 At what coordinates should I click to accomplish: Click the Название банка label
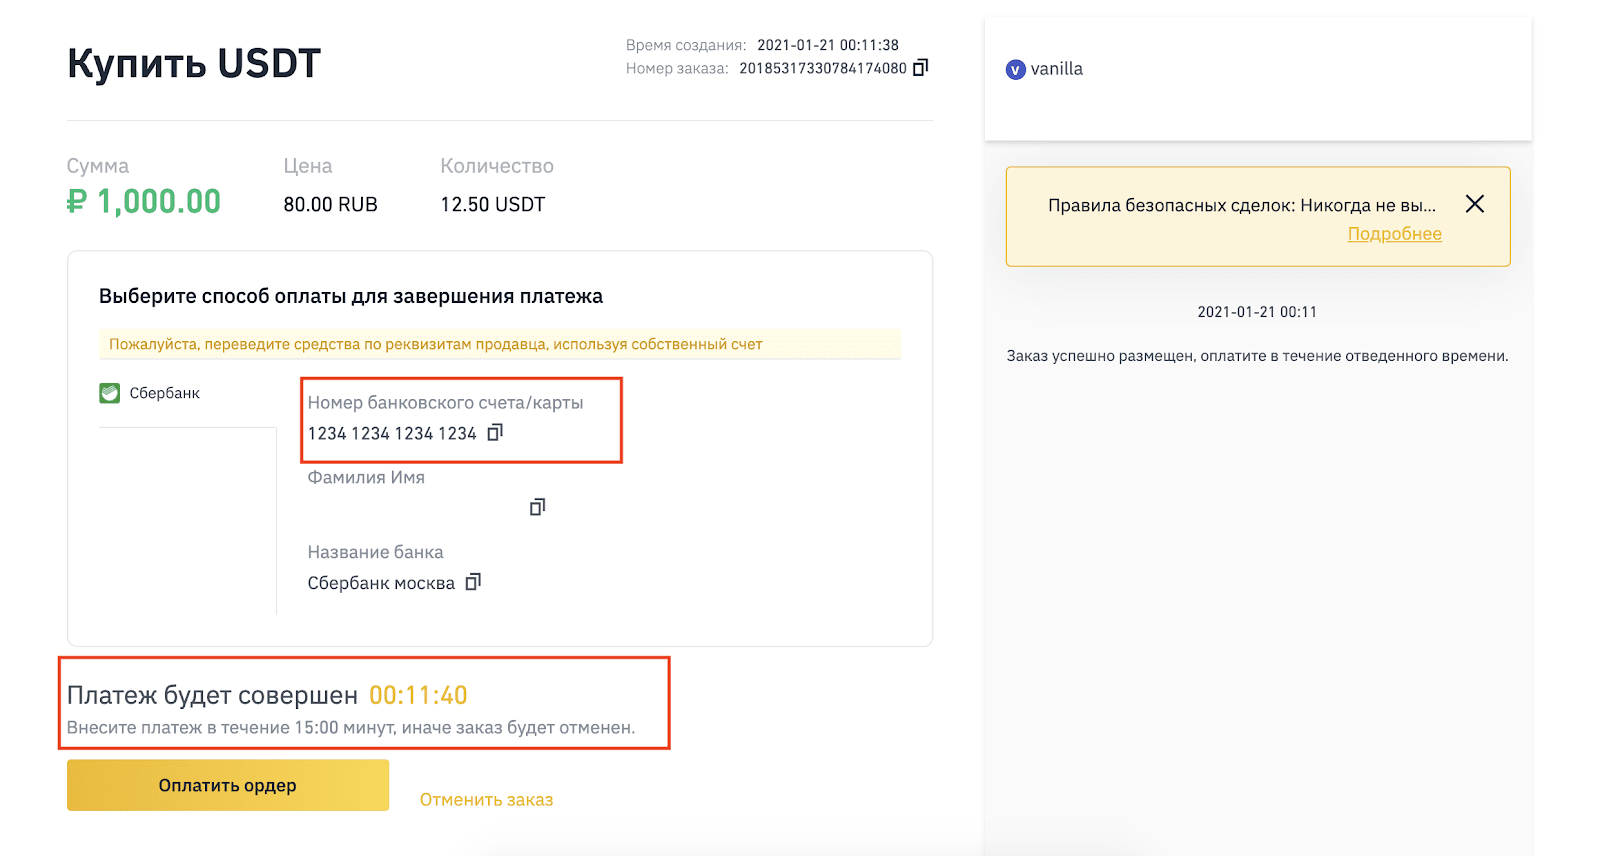pyautogui.click(x=375, y=552)
